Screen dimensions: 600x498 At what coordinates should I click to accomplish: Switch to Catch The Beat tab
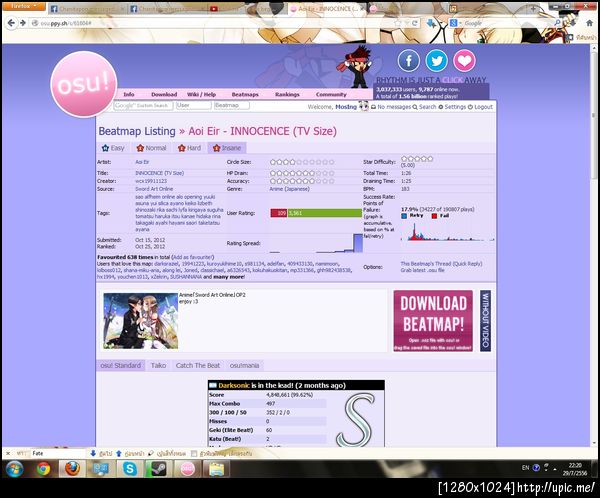click(198, 365)
